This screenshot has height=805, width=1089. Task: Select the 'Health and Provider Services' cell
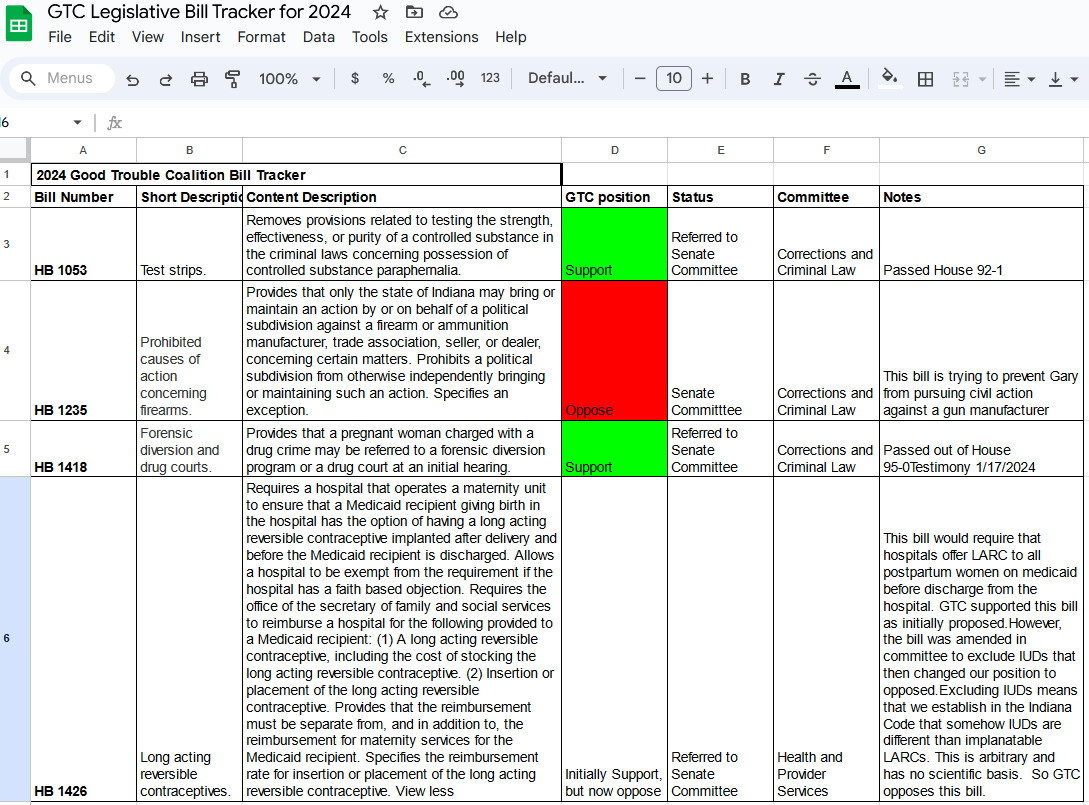click(x=826, y=639)
